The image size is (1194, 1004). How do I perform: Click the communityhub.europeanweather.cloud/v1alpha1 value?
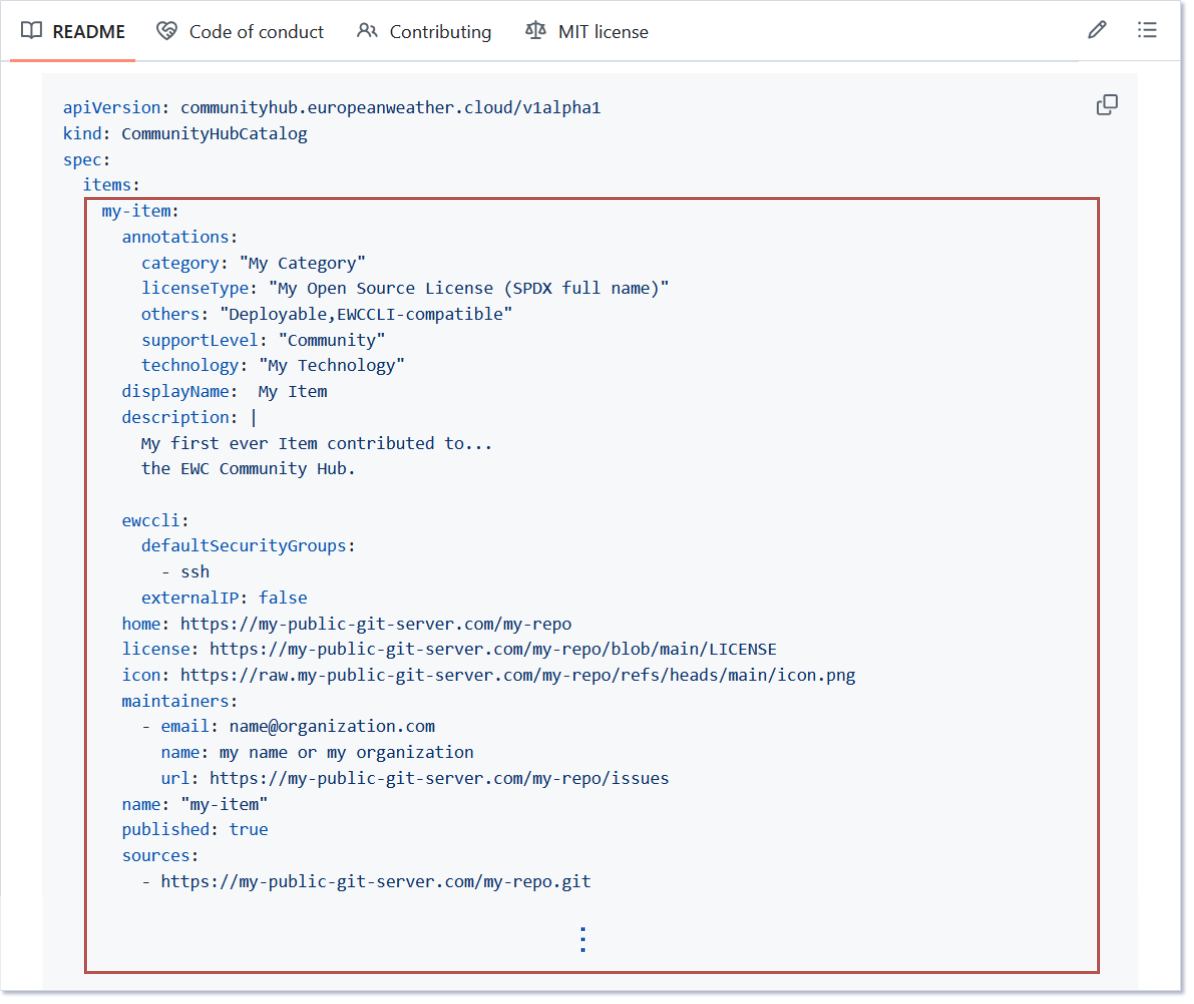[x=390, y=108]
